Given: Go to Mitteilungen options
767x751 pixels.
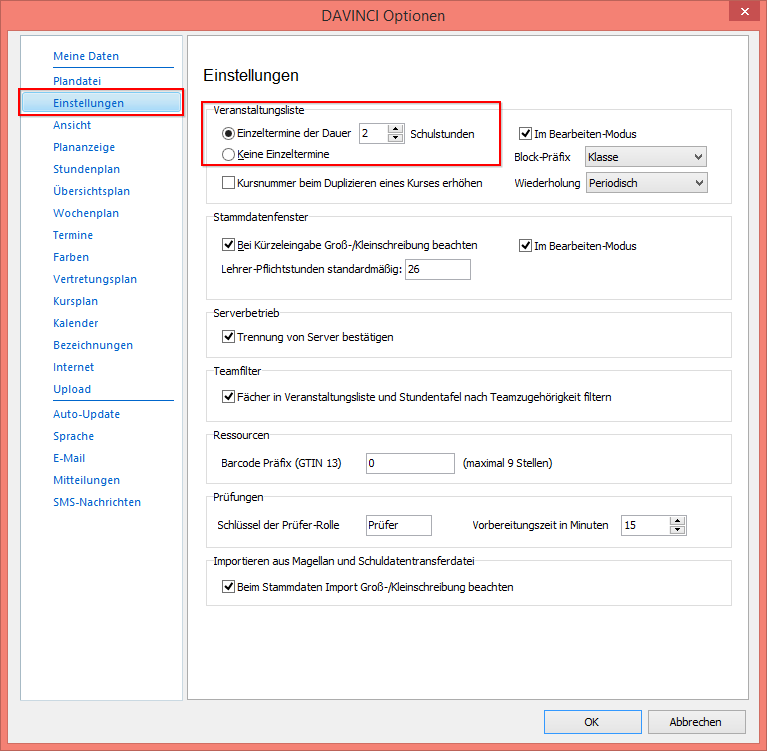Looking at the screenshot, I should coord(86,480).
